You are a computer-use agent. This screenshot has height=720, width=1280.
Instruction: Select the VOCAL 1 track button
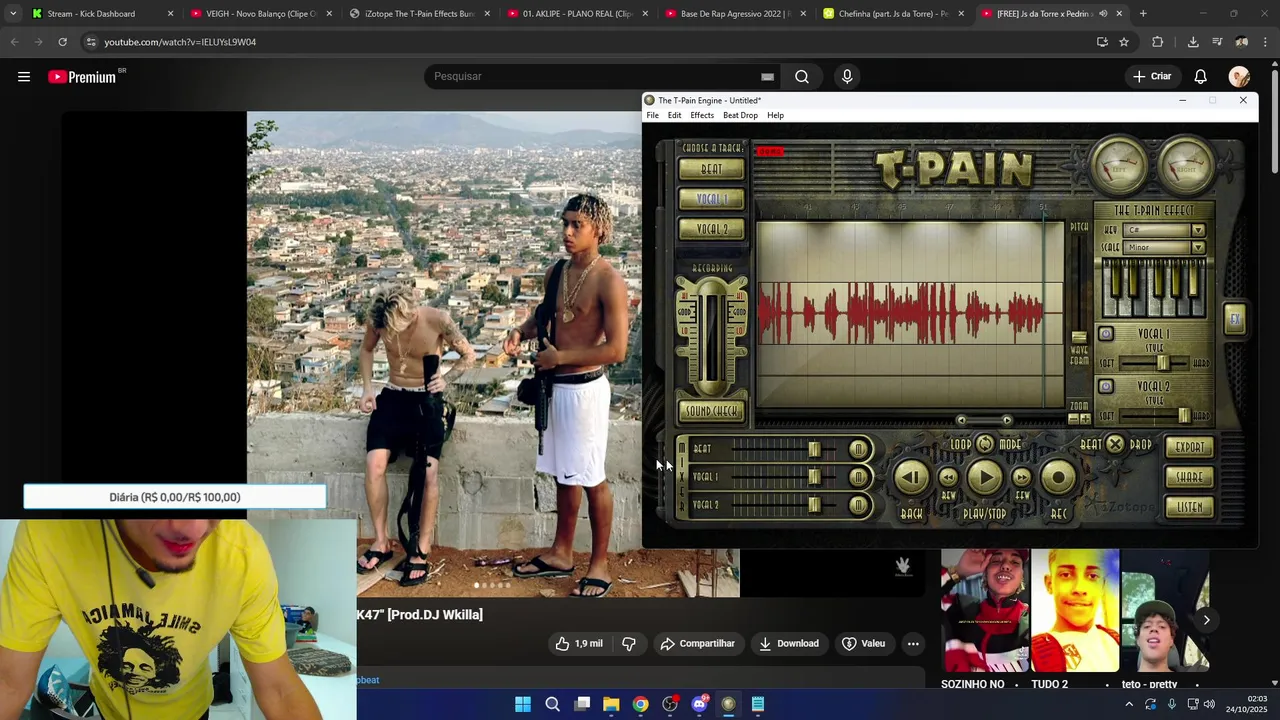711,199
